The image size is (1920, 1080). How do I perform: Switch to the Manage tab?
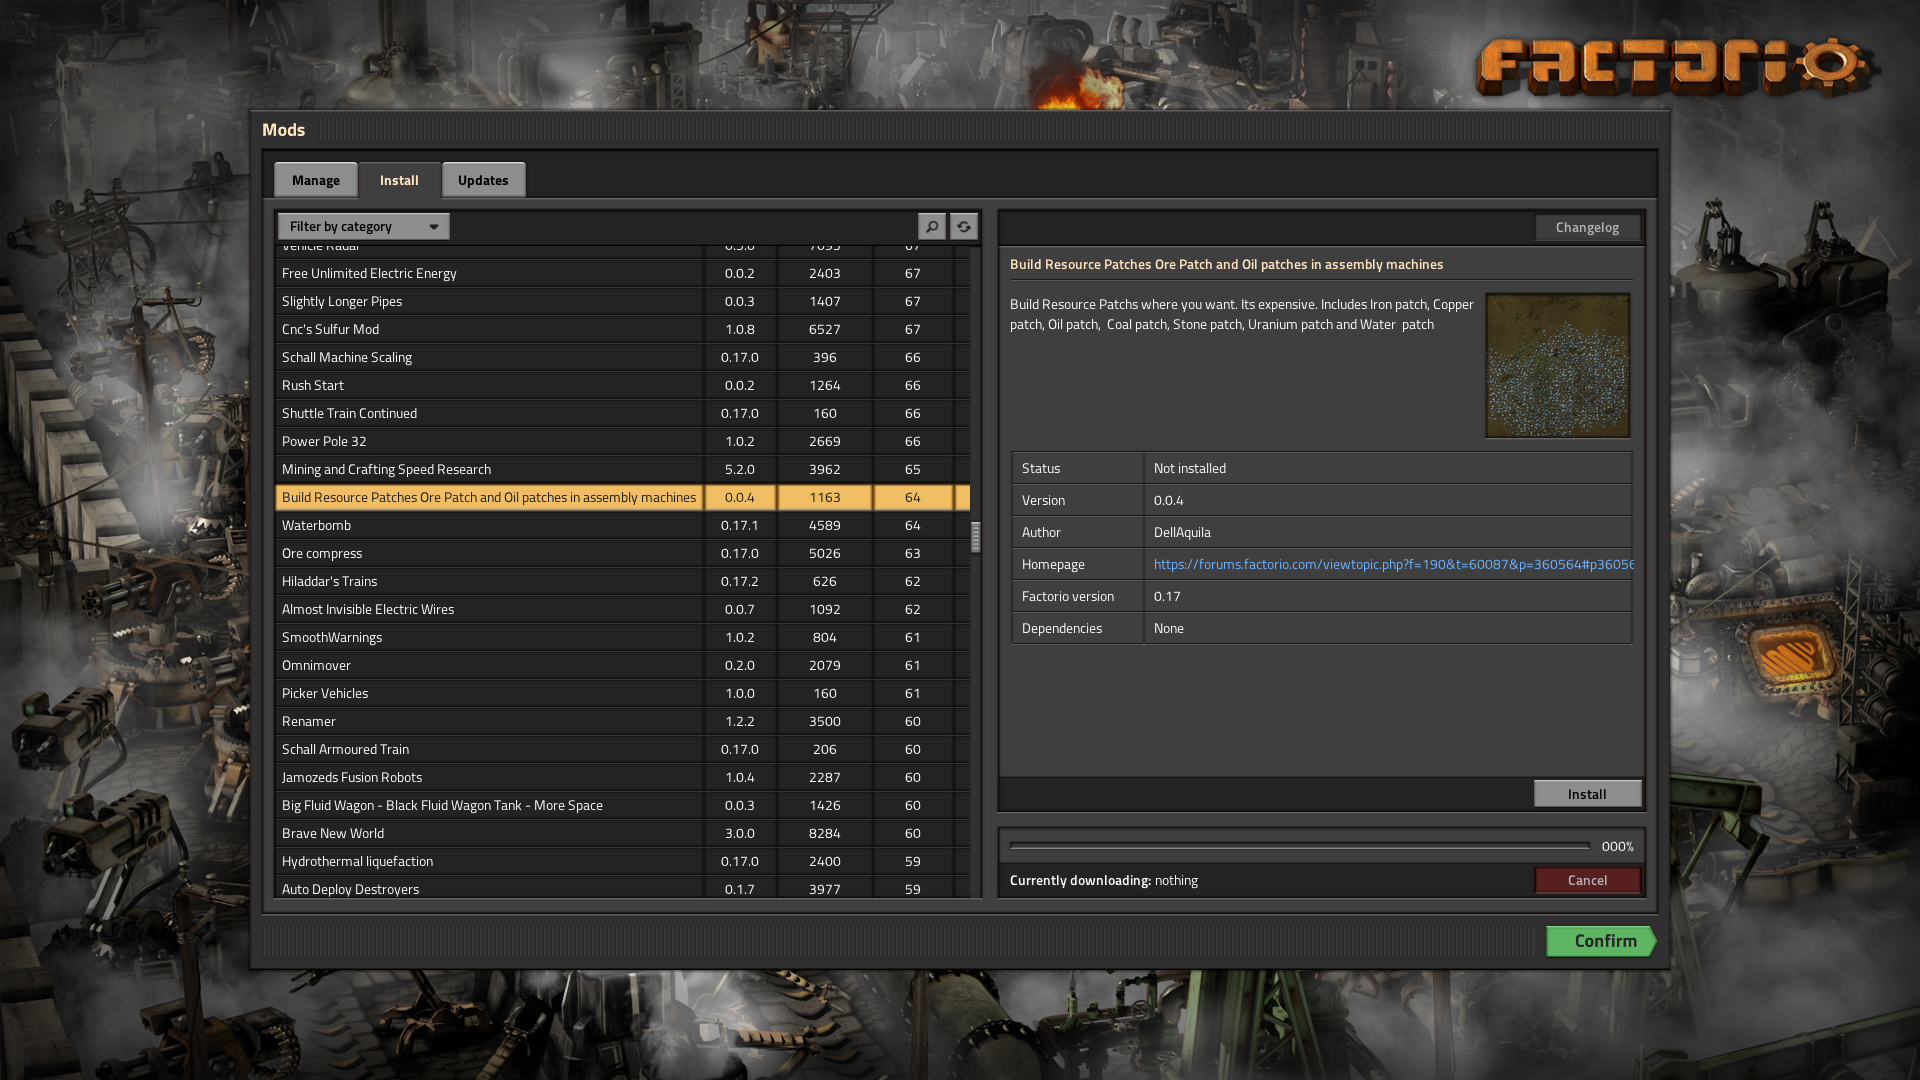coord(316,180)
